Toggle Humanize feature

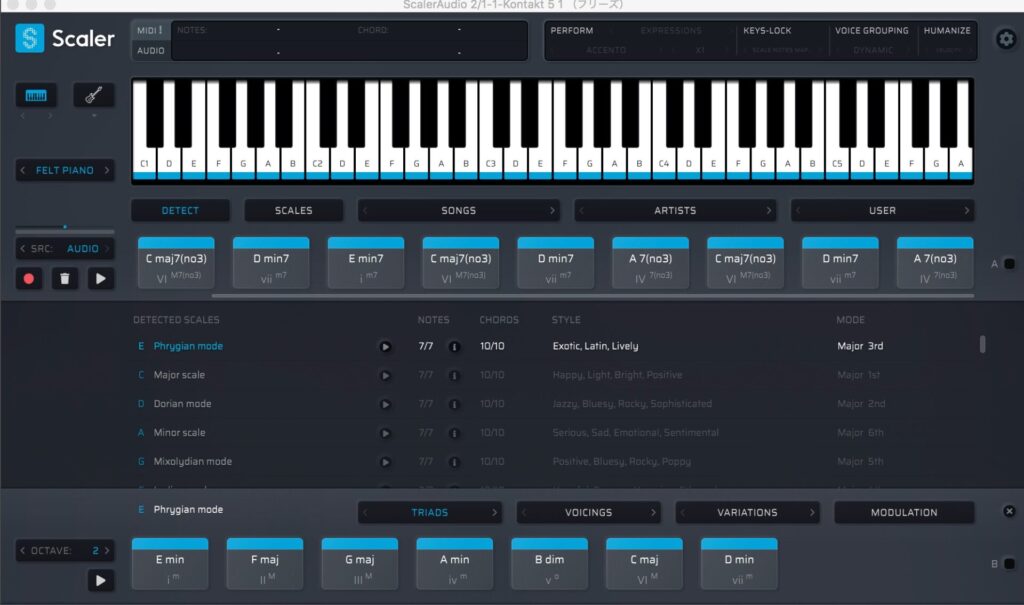[x=946, y=31]
